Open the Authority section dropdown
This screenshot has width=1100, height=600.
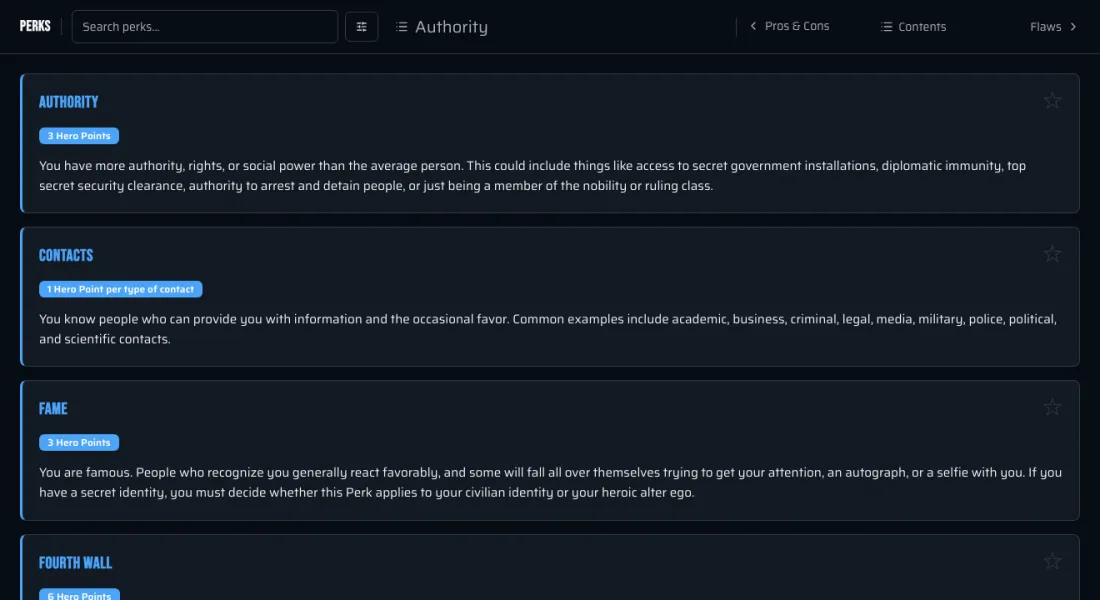(441, 27)
